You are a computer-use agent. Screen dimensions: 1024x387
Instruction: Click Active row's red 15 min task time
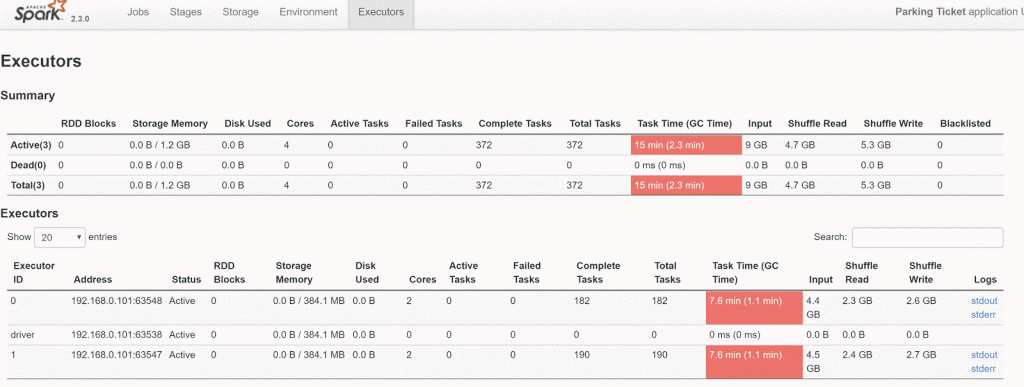686,145
